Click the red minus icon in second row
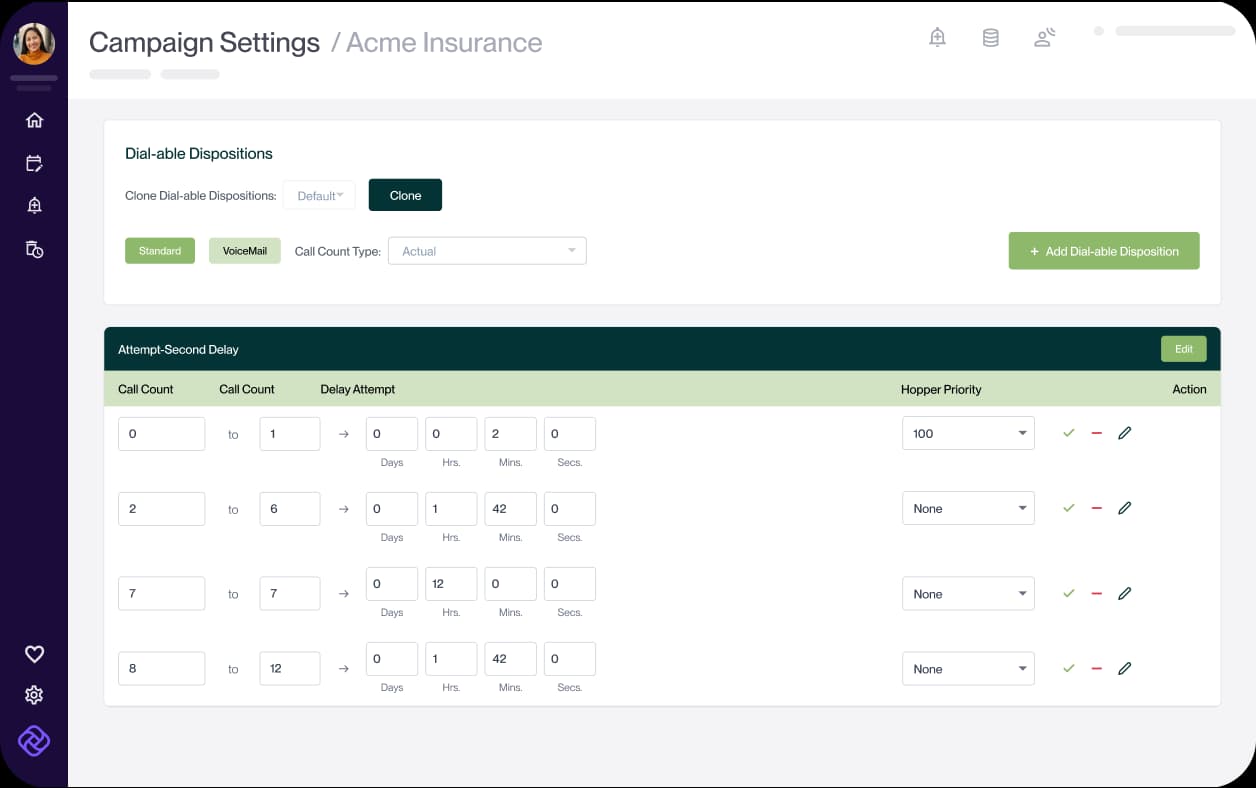The height and width of the screenshot is (788, 1256). pyautogui.click(x=1096, y=508)
